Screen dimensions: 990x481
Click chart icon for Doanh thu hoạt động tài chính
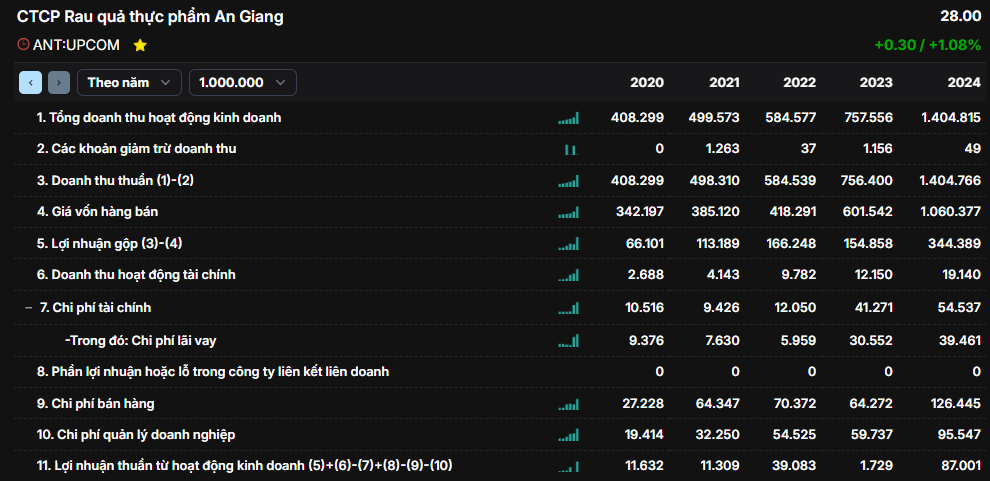click(569, 275)
